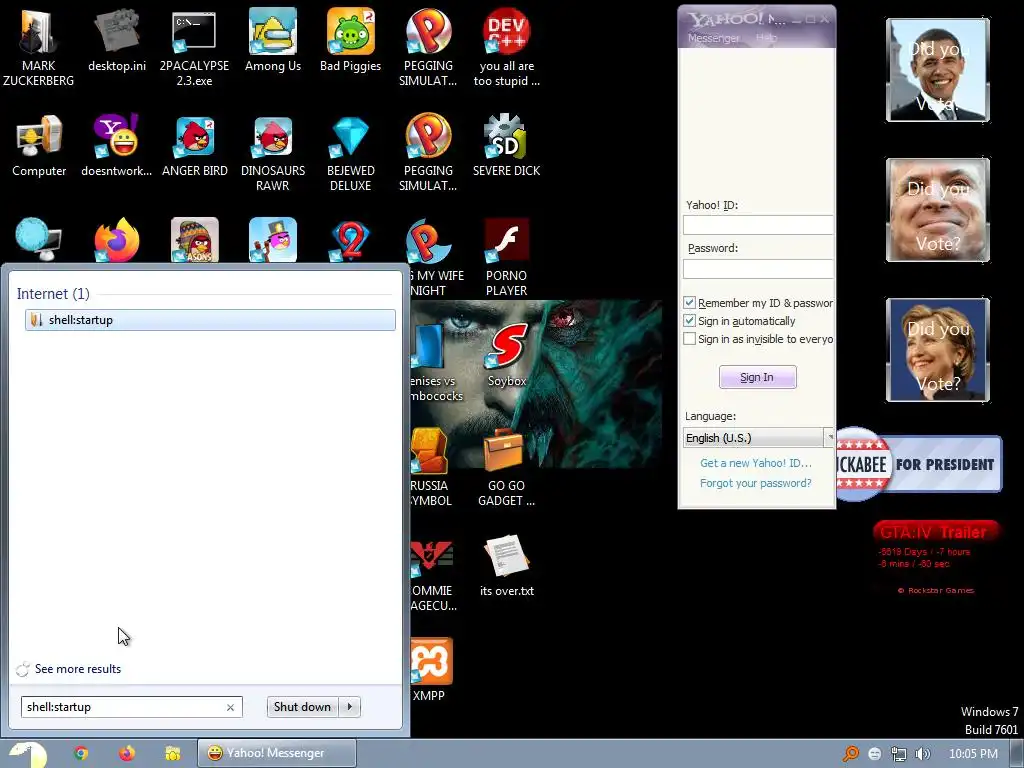
Task: Launch the XMPP desktop shortcut
Action: (430, 670)
